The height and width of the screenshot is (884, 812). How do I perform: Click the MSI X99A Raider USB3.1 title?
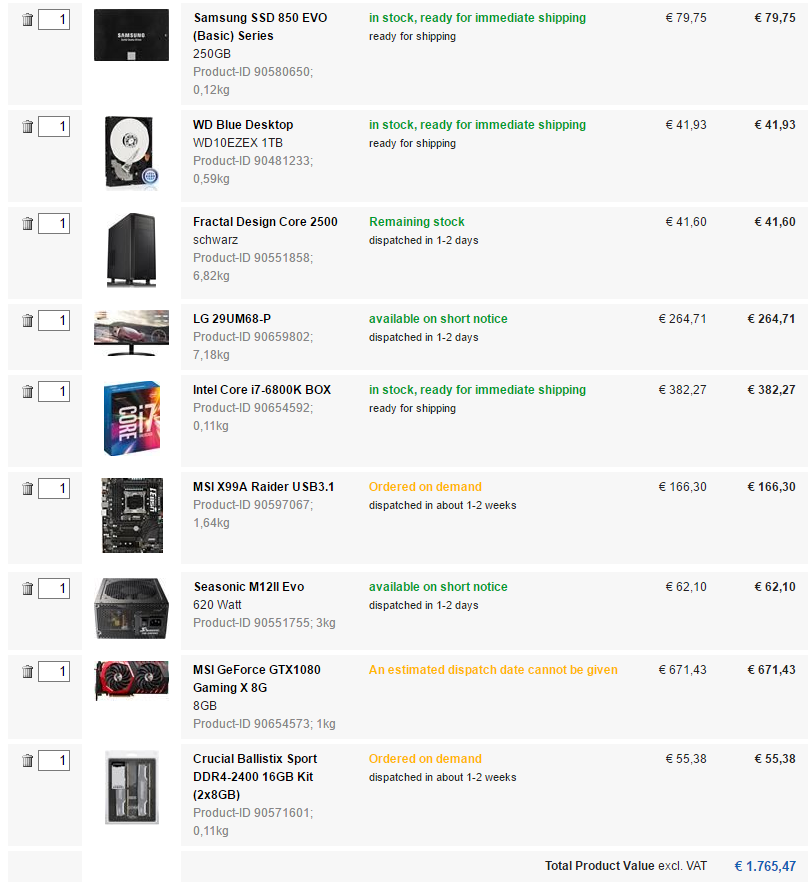263,487
